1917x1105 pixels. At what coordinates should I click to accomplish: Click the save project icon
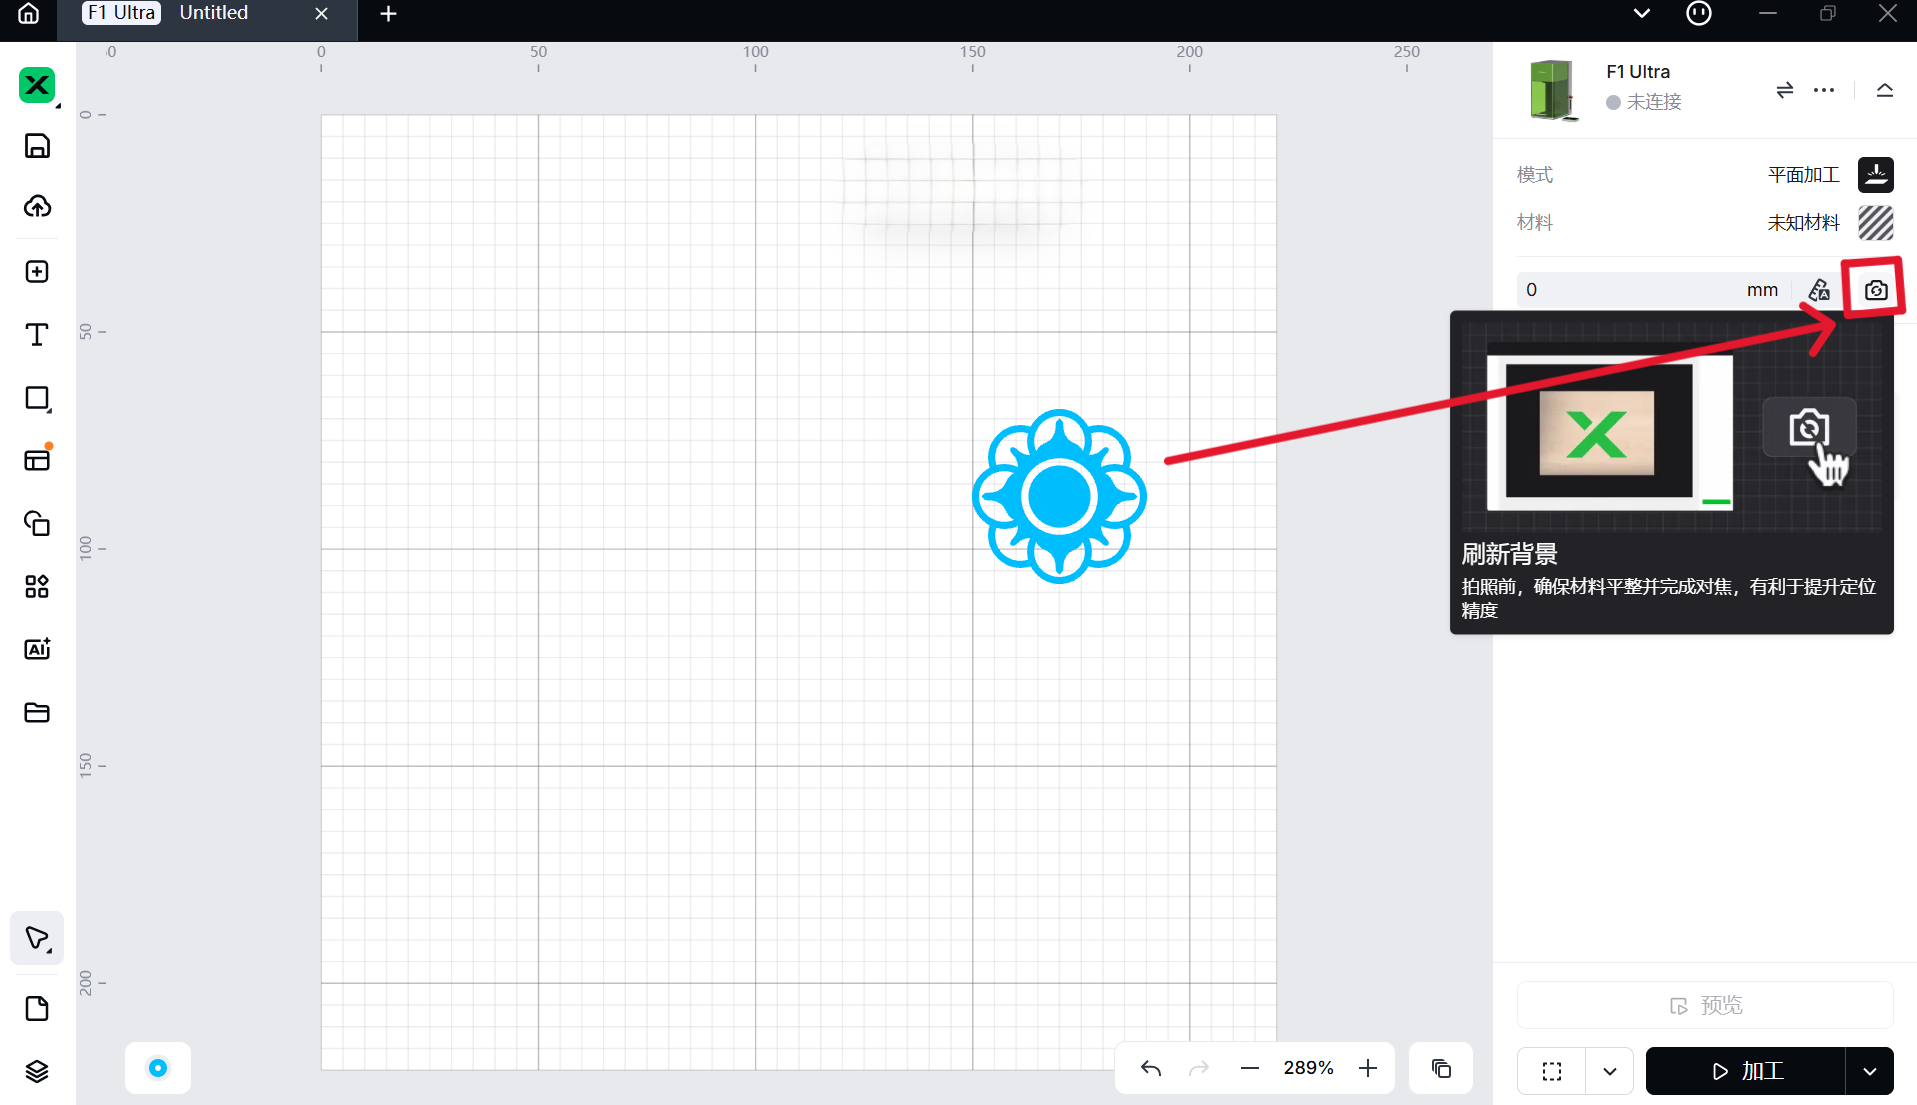click(x=37, y=146)
